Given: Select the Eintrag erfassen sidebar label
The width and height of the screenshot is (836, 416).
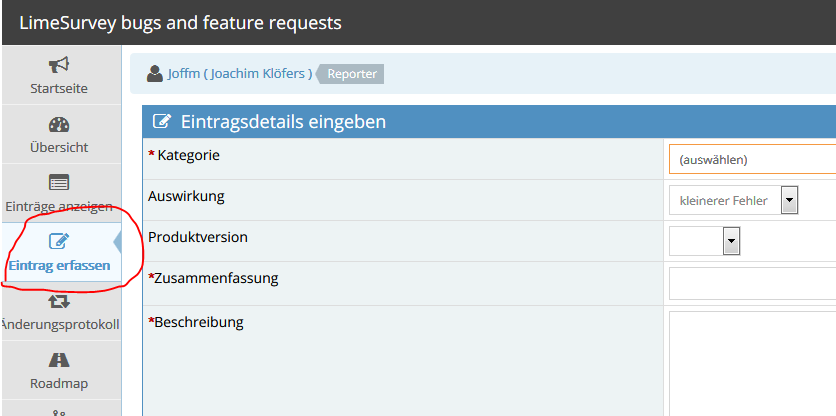Looking at the screenshot, I should pyautogui.click(x=59, y=266).
